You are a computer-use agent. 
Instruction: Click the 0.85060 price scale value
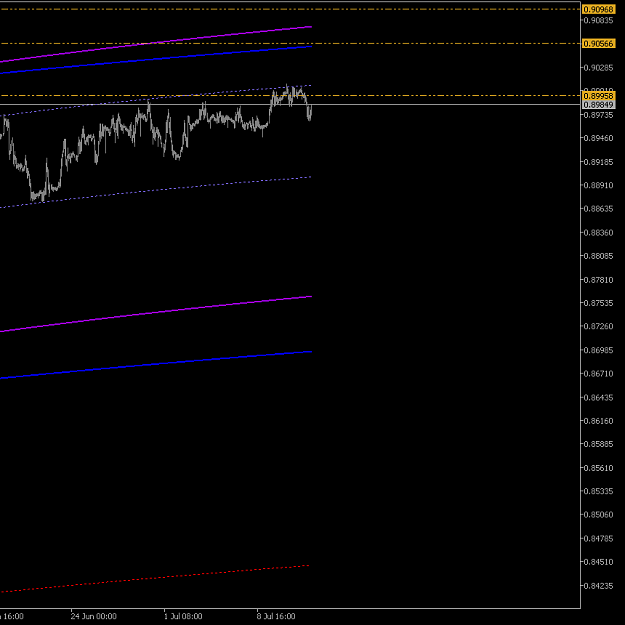click(x=598, y=515)
